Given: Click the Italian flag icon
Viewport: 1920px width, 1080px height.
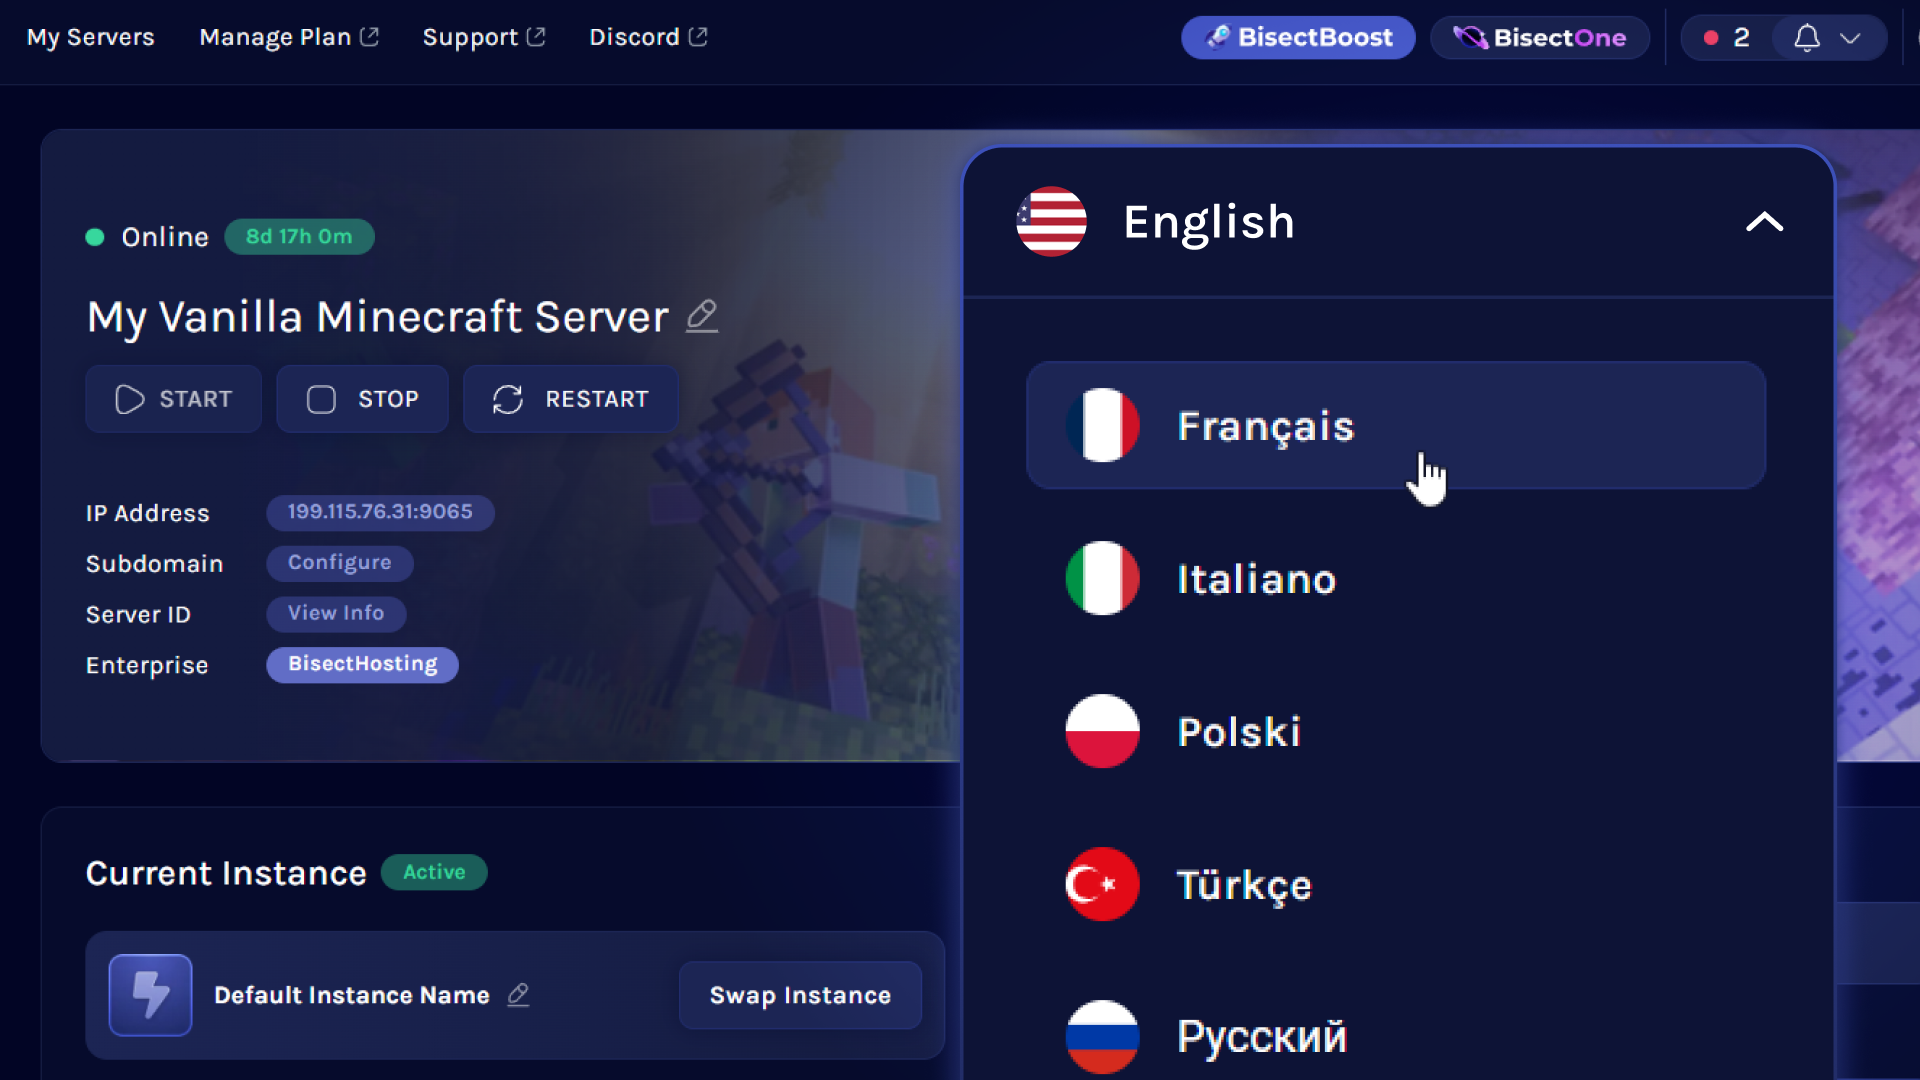Looking at the screenshot, I should 1102,578.
